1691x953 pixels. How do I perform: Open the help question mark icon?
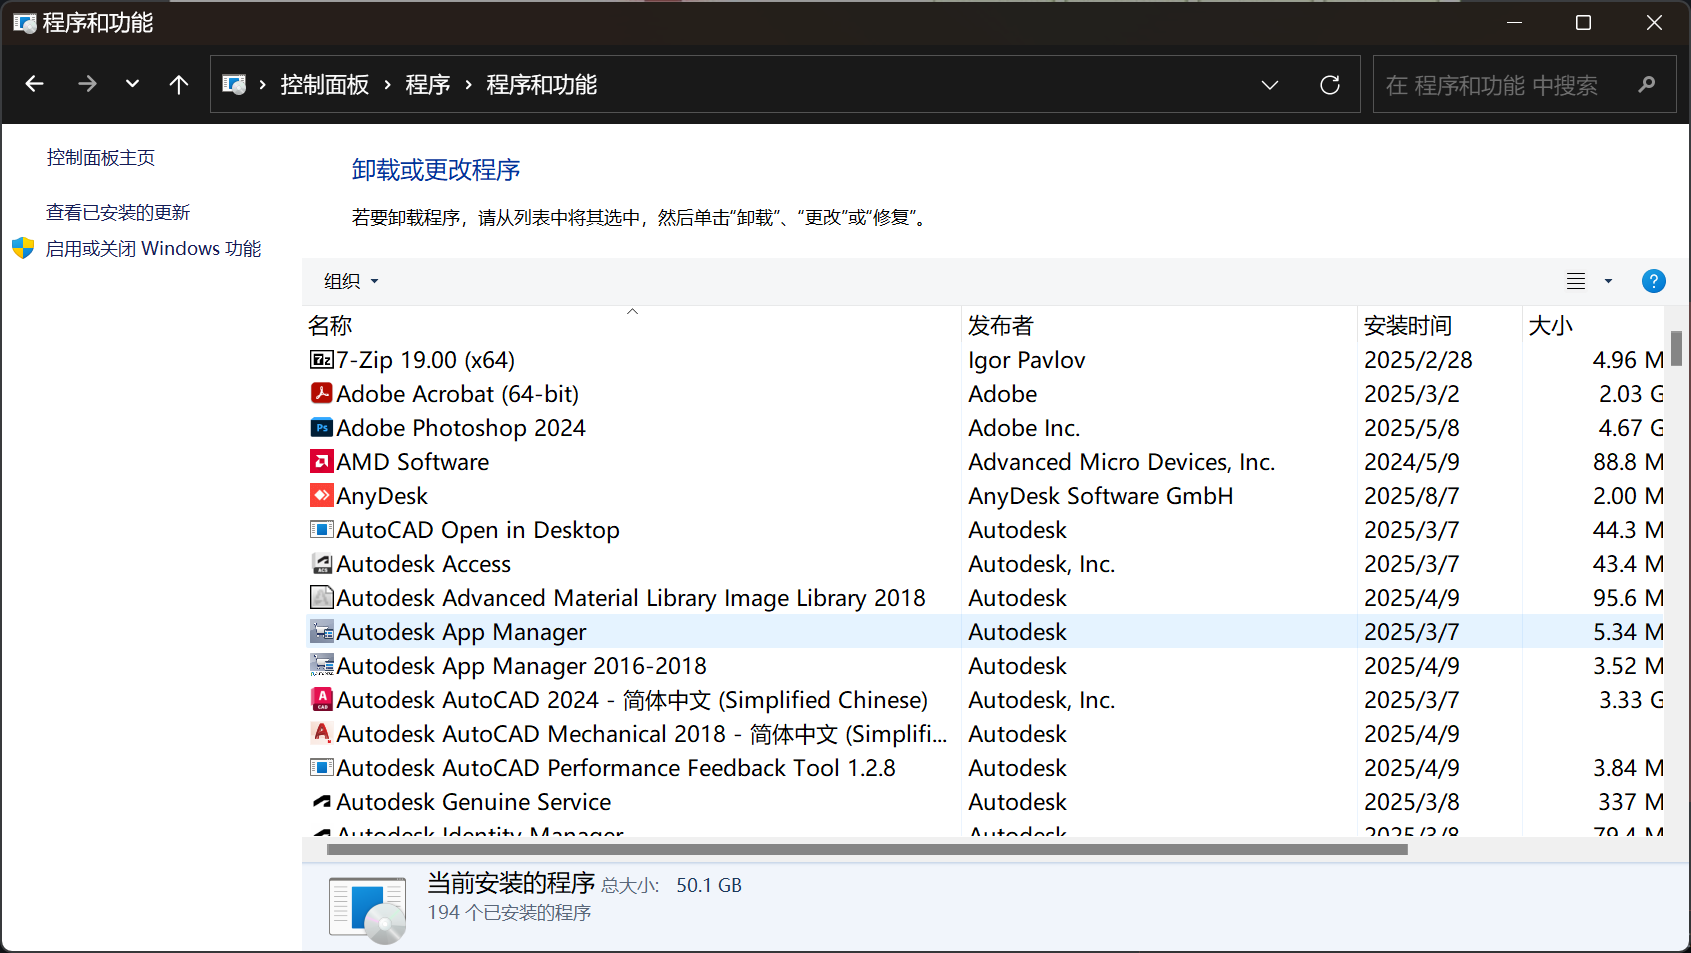1654,281
